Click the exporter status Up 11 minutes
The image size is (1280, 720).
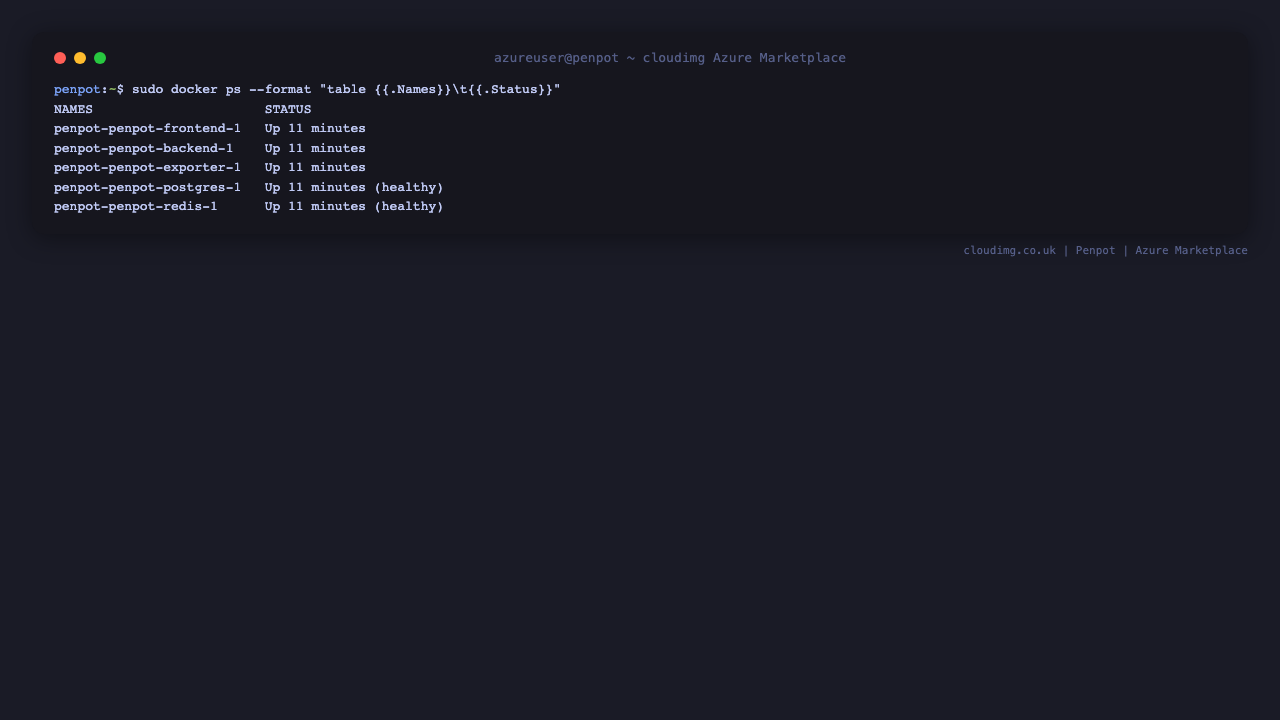coord(315,168)
